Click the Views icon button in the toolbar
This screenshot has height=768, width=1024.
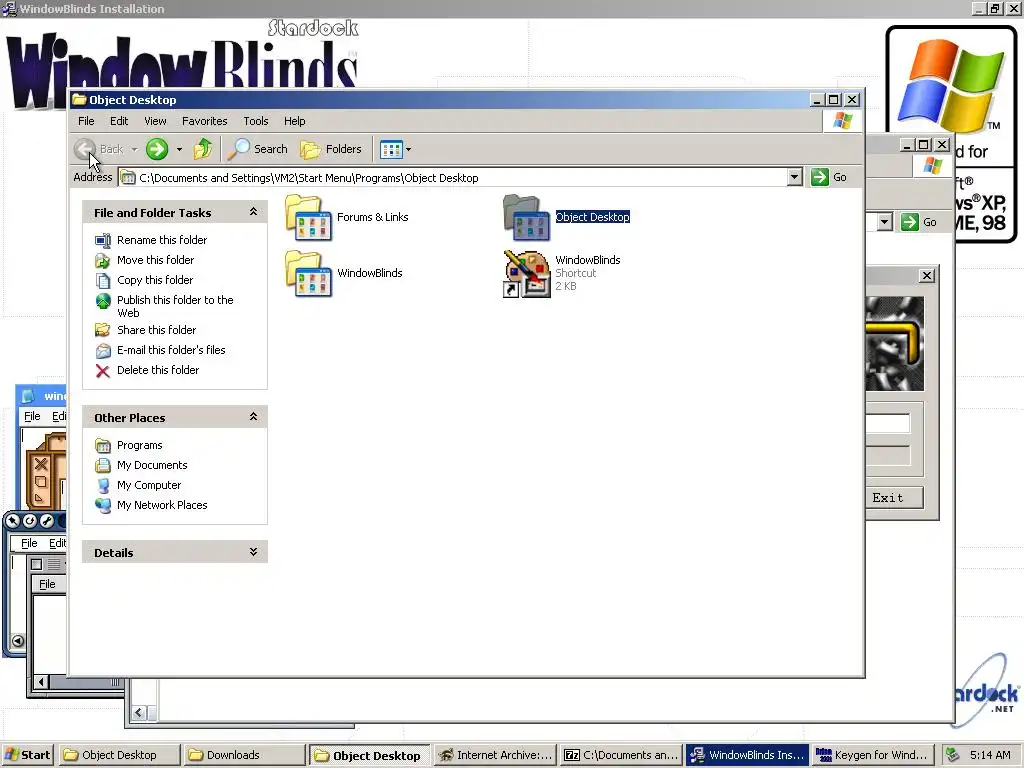(391, 150)
